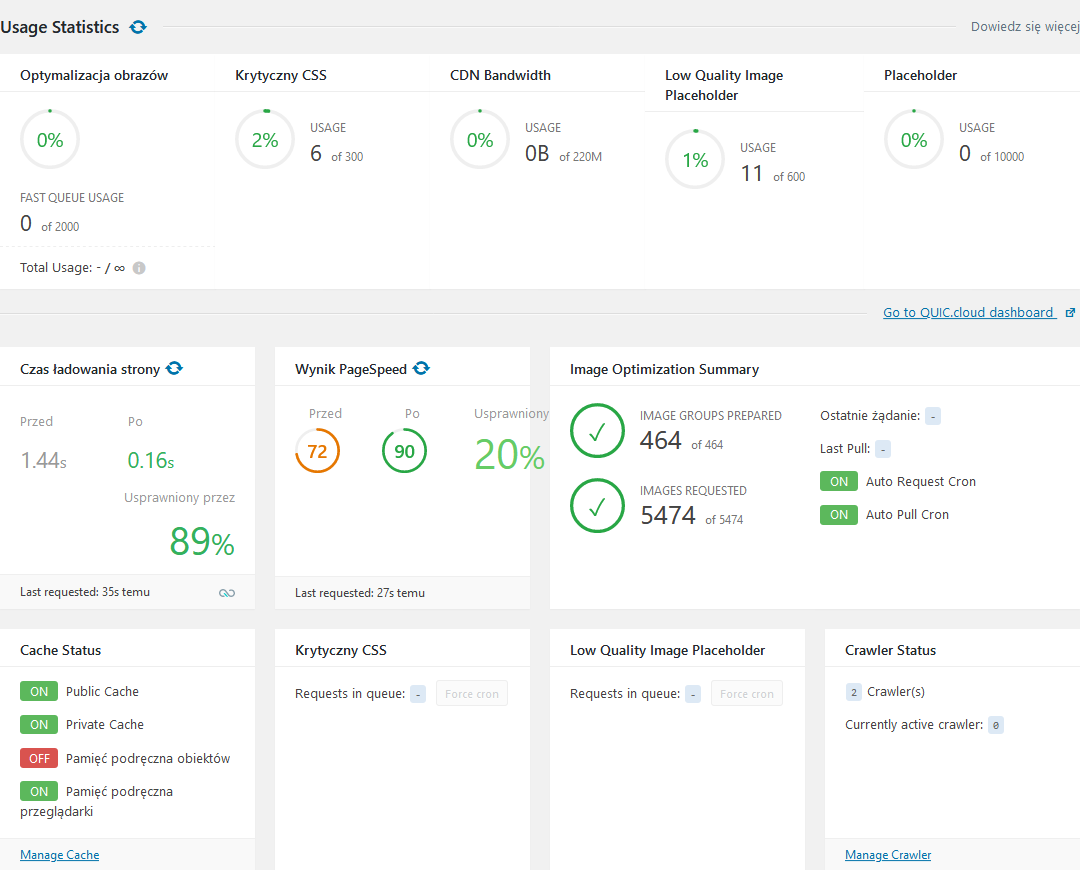
Task: Click the FAST QUEUE USAGE '0 of 2000' value
Action: click(x=50, y=224)
